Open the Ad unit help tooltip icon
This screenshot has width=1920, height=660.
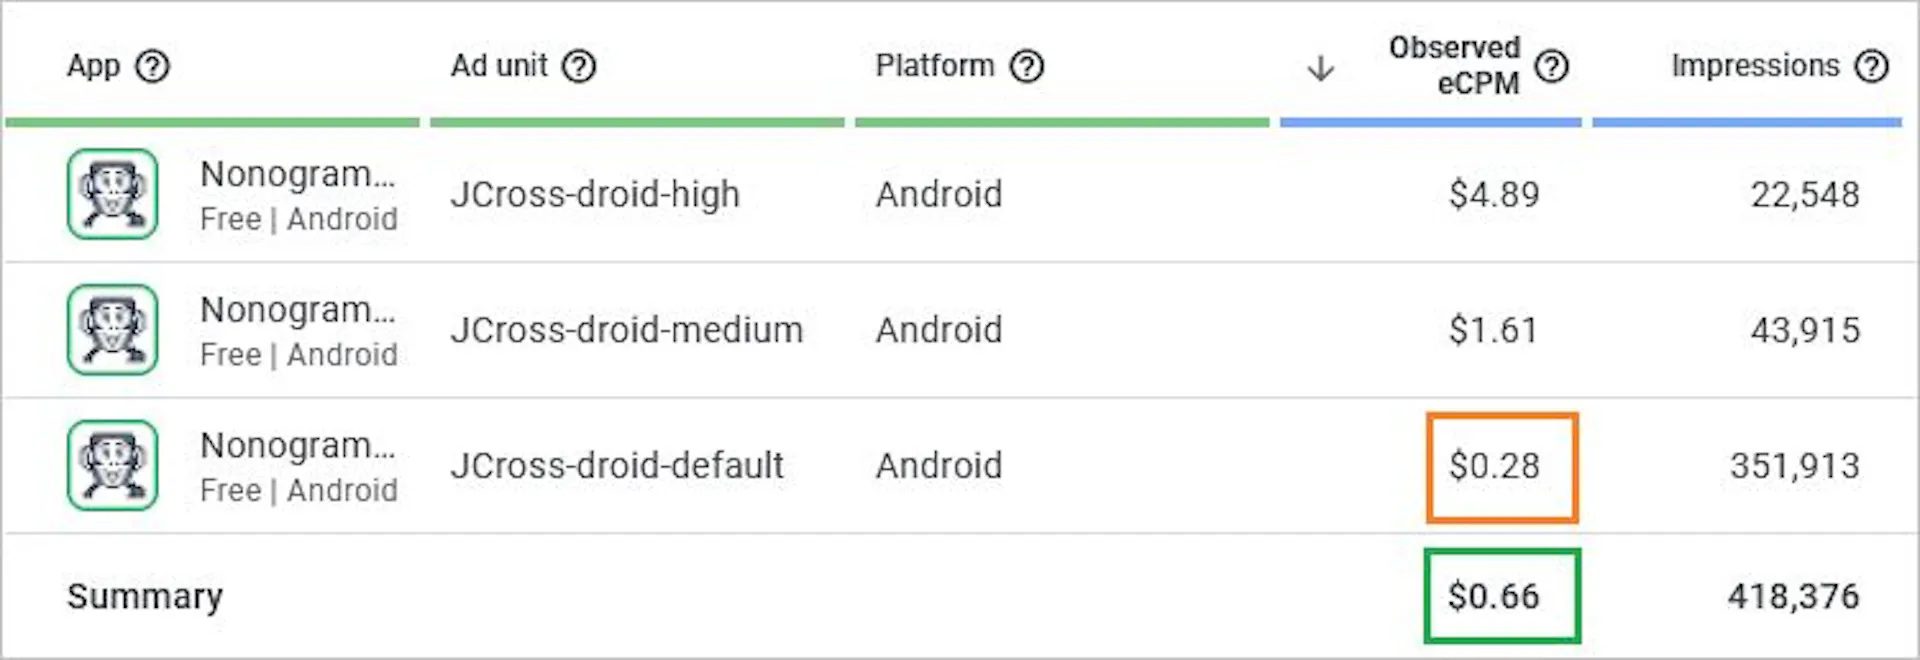pos(579,67)
